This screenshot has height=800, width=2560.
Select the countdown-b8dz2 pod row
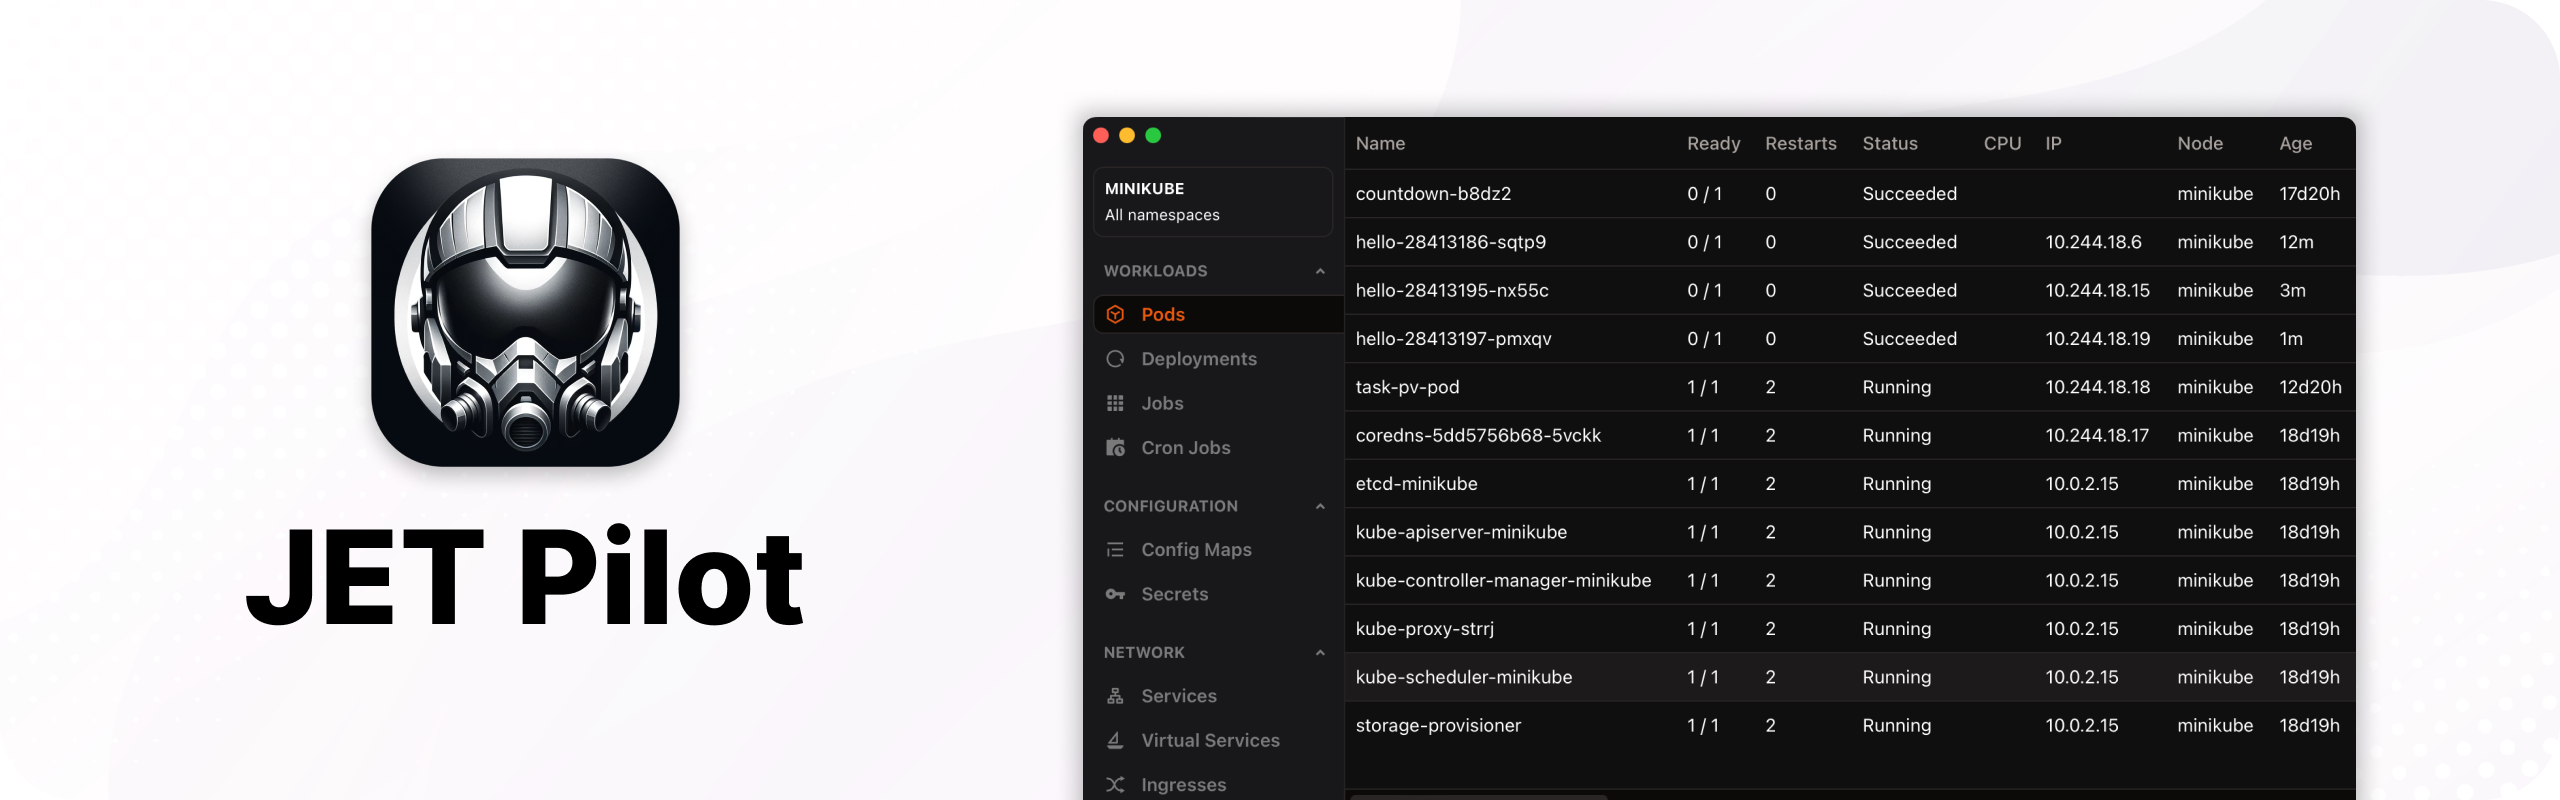[x=1850, y=193]
